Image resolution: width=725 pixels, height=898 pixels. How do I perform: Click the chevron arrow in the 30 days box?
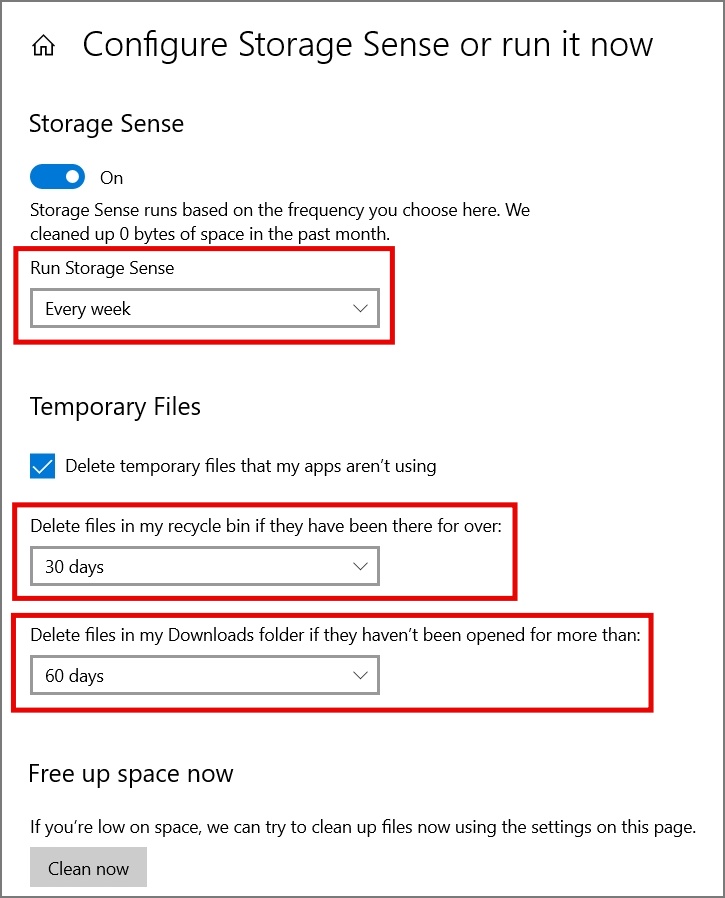tap(361, 567)
